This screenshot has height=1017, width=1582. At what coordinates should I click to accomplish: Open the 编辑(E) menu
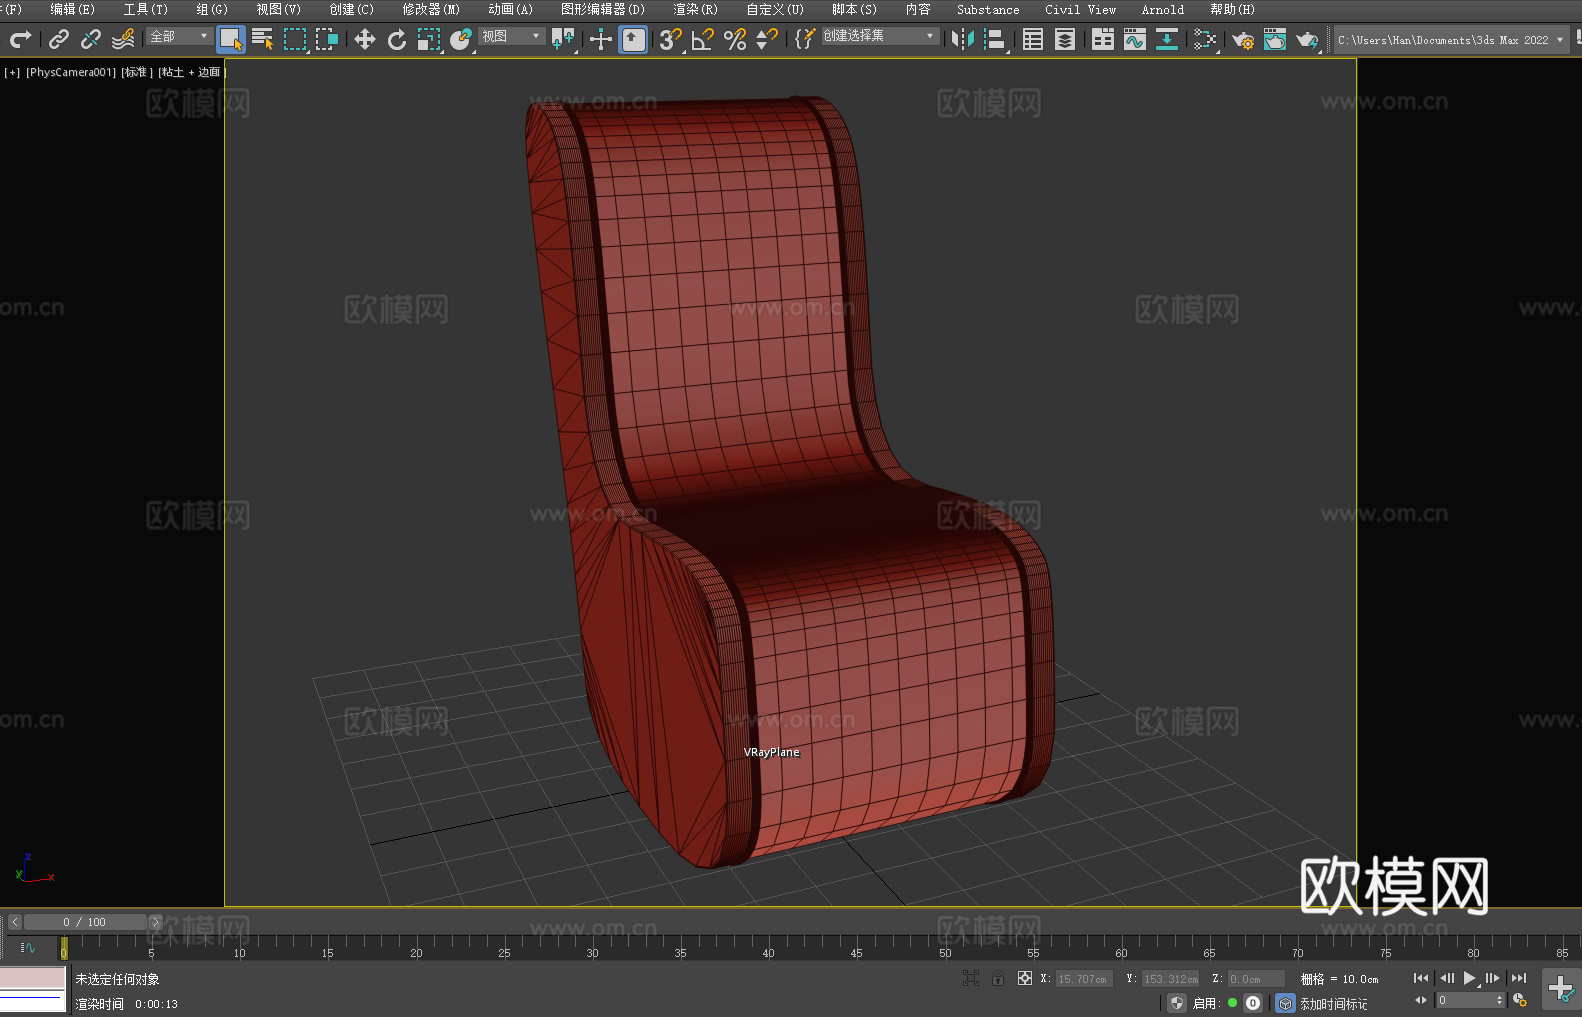pyautogui.click(x=72, y=9)
